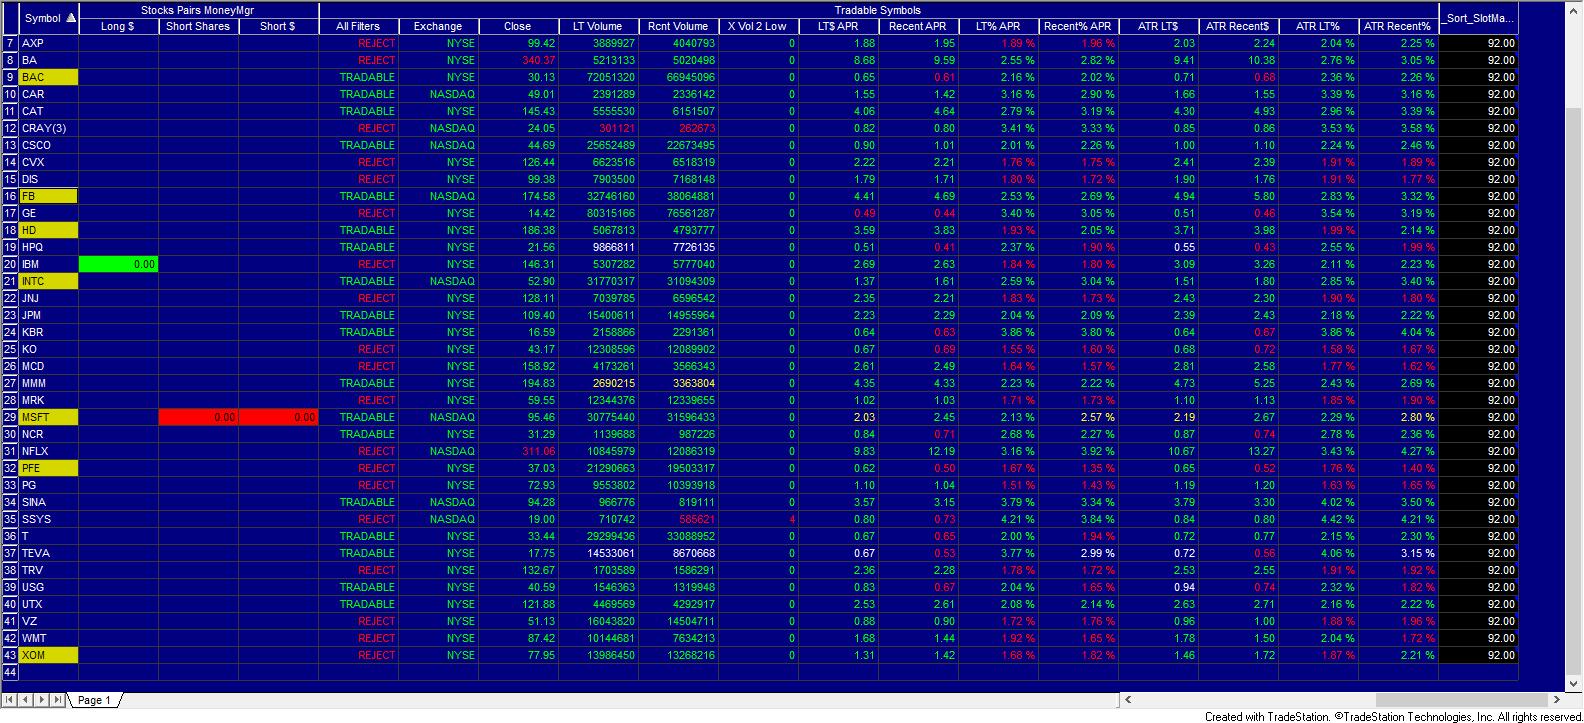
Task: Select SSYS X Vol 2 Low value 4
Action: [758, 519]
